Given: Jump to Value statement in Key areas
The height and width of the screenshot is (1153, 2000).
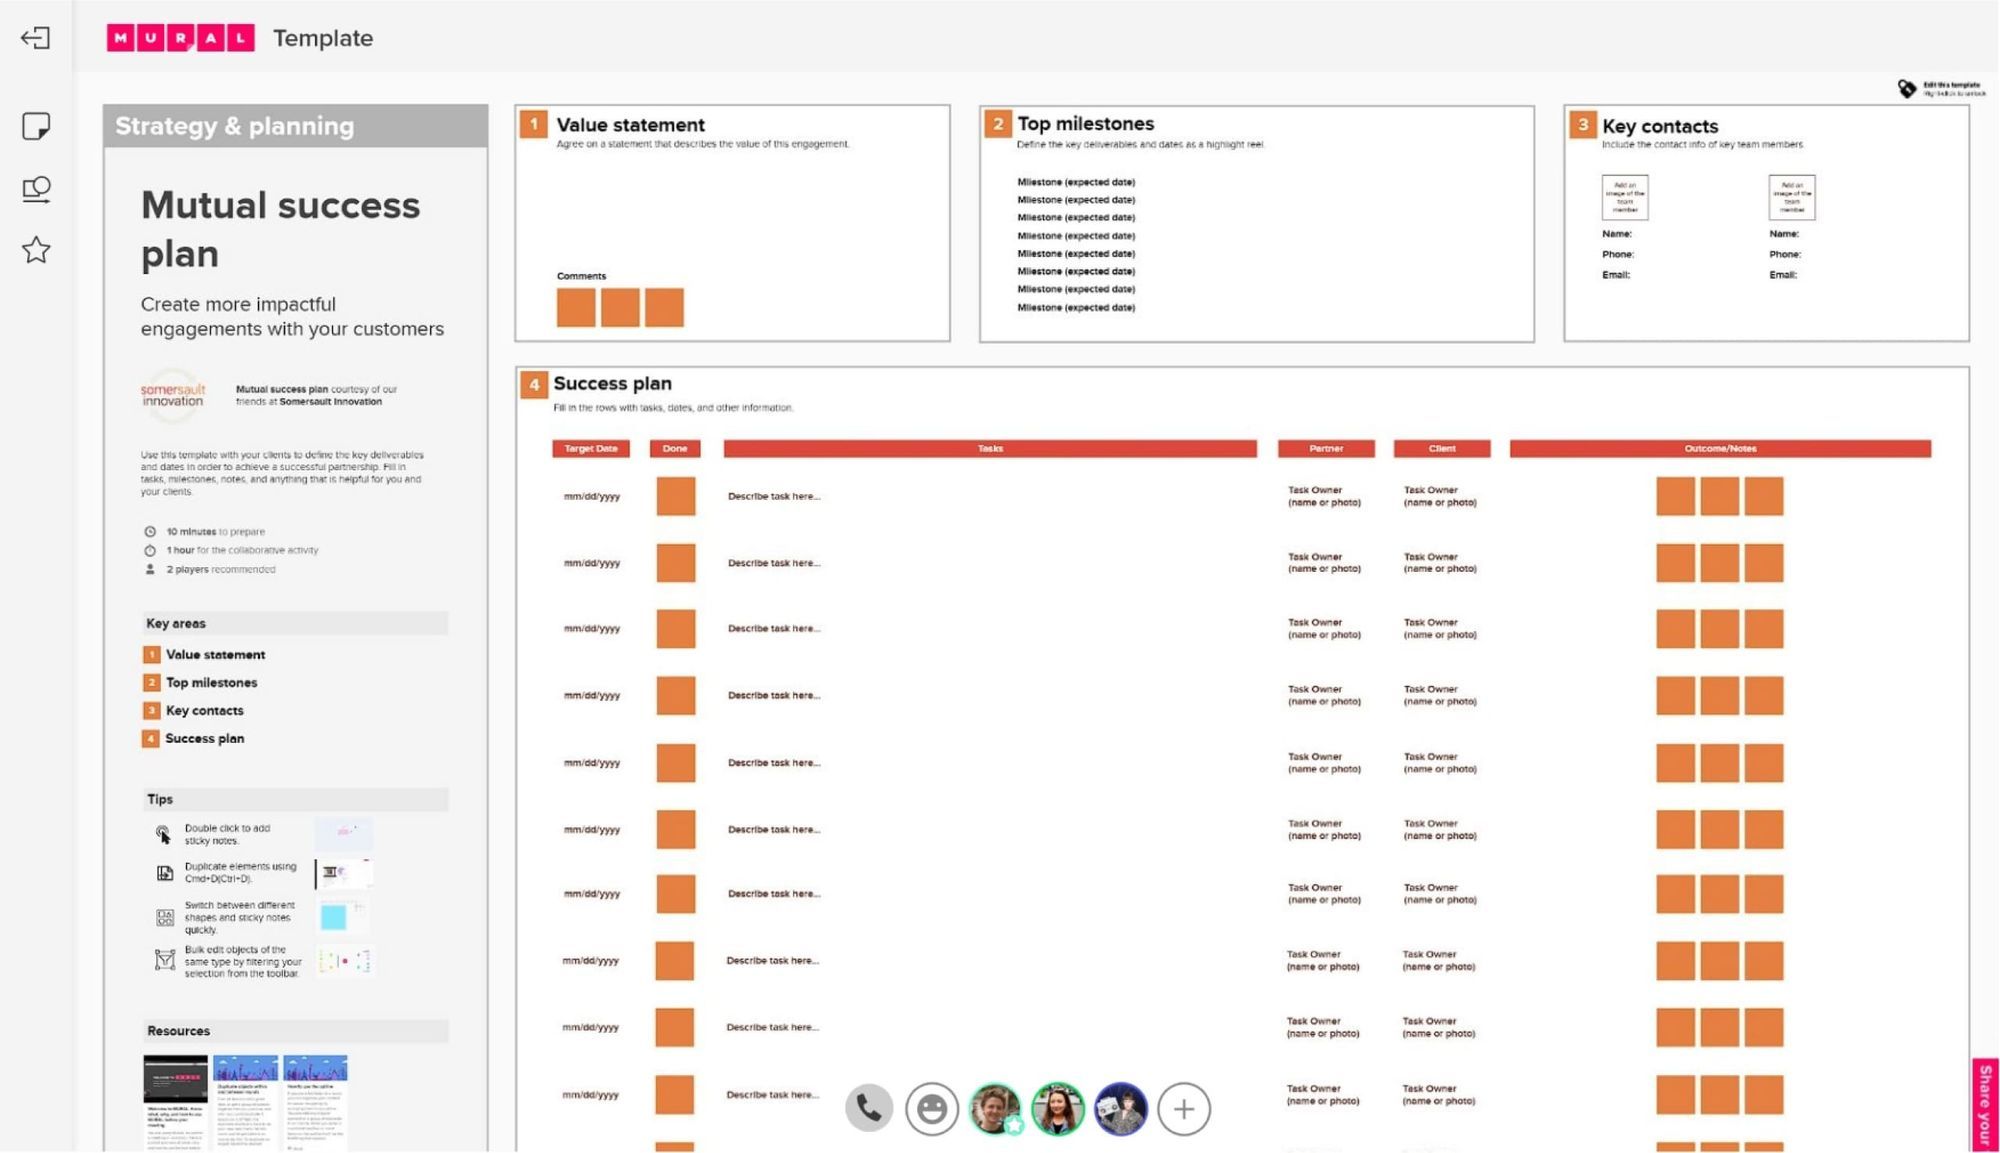Looking at the screenshot, I should pos(215,654).
